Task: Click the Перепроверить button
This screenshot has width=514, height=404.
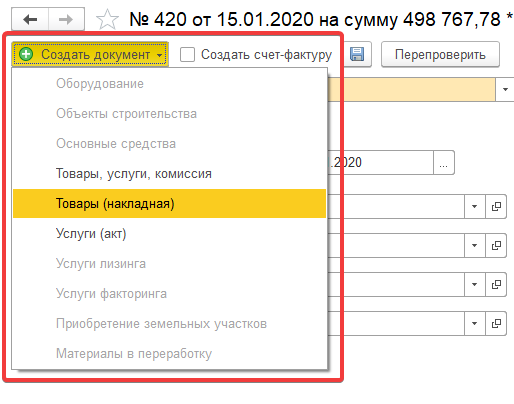Action: 440,54
